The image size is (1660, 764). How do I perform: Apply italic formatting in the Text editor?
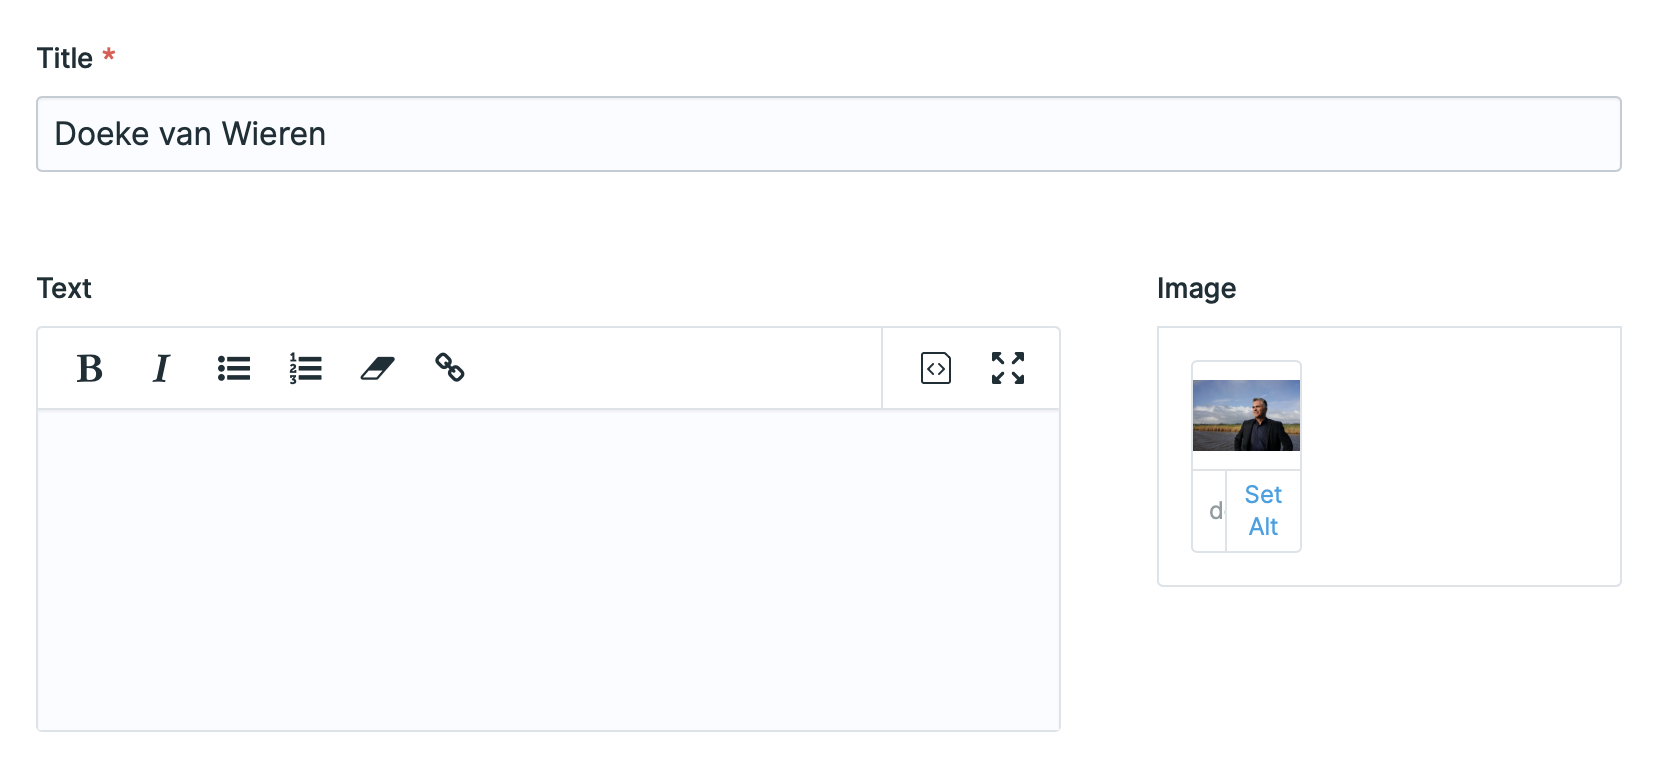(161, 368)
